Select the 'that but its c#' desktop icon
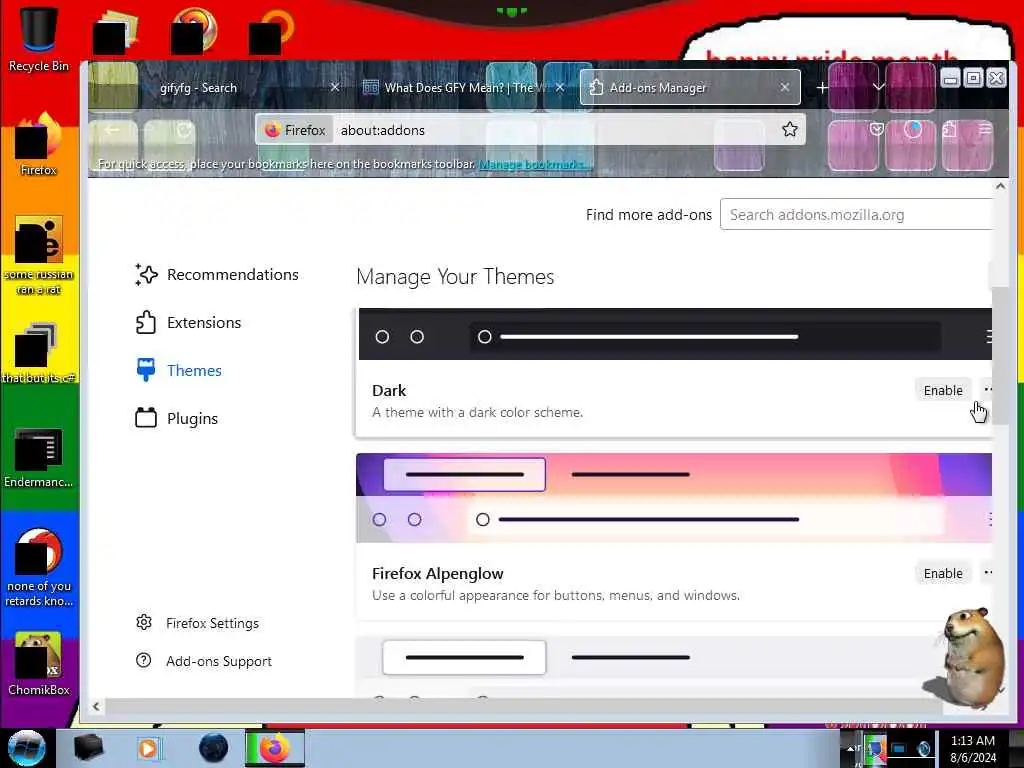 tap(39, 353)
